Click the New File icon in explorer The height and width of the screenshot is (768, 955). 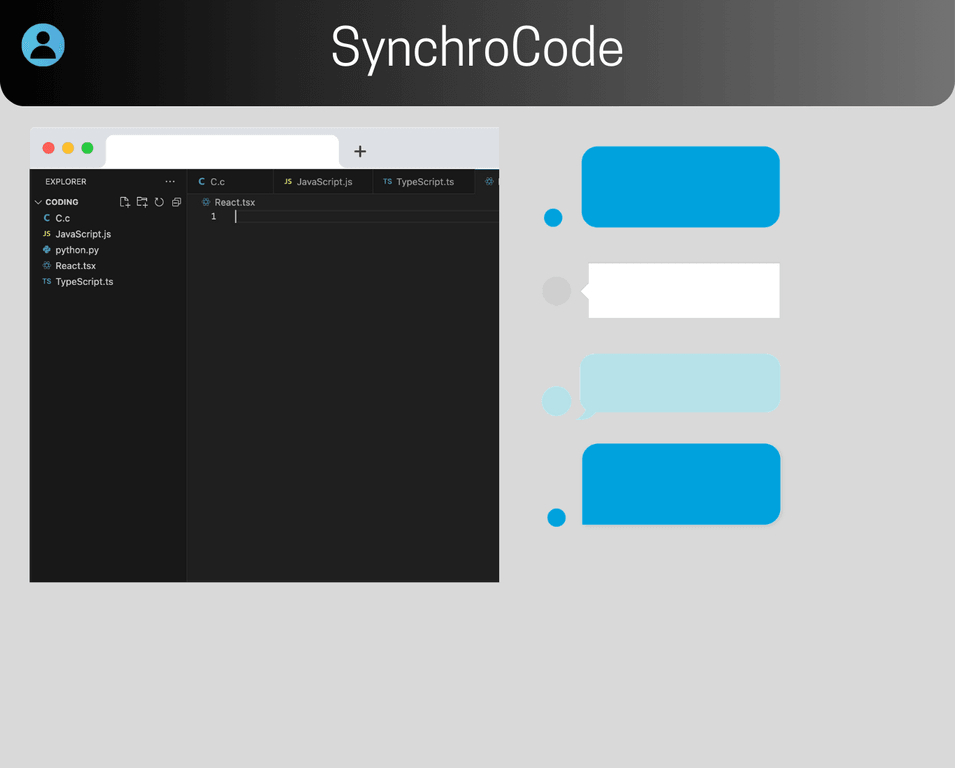[x=125, y=202]
